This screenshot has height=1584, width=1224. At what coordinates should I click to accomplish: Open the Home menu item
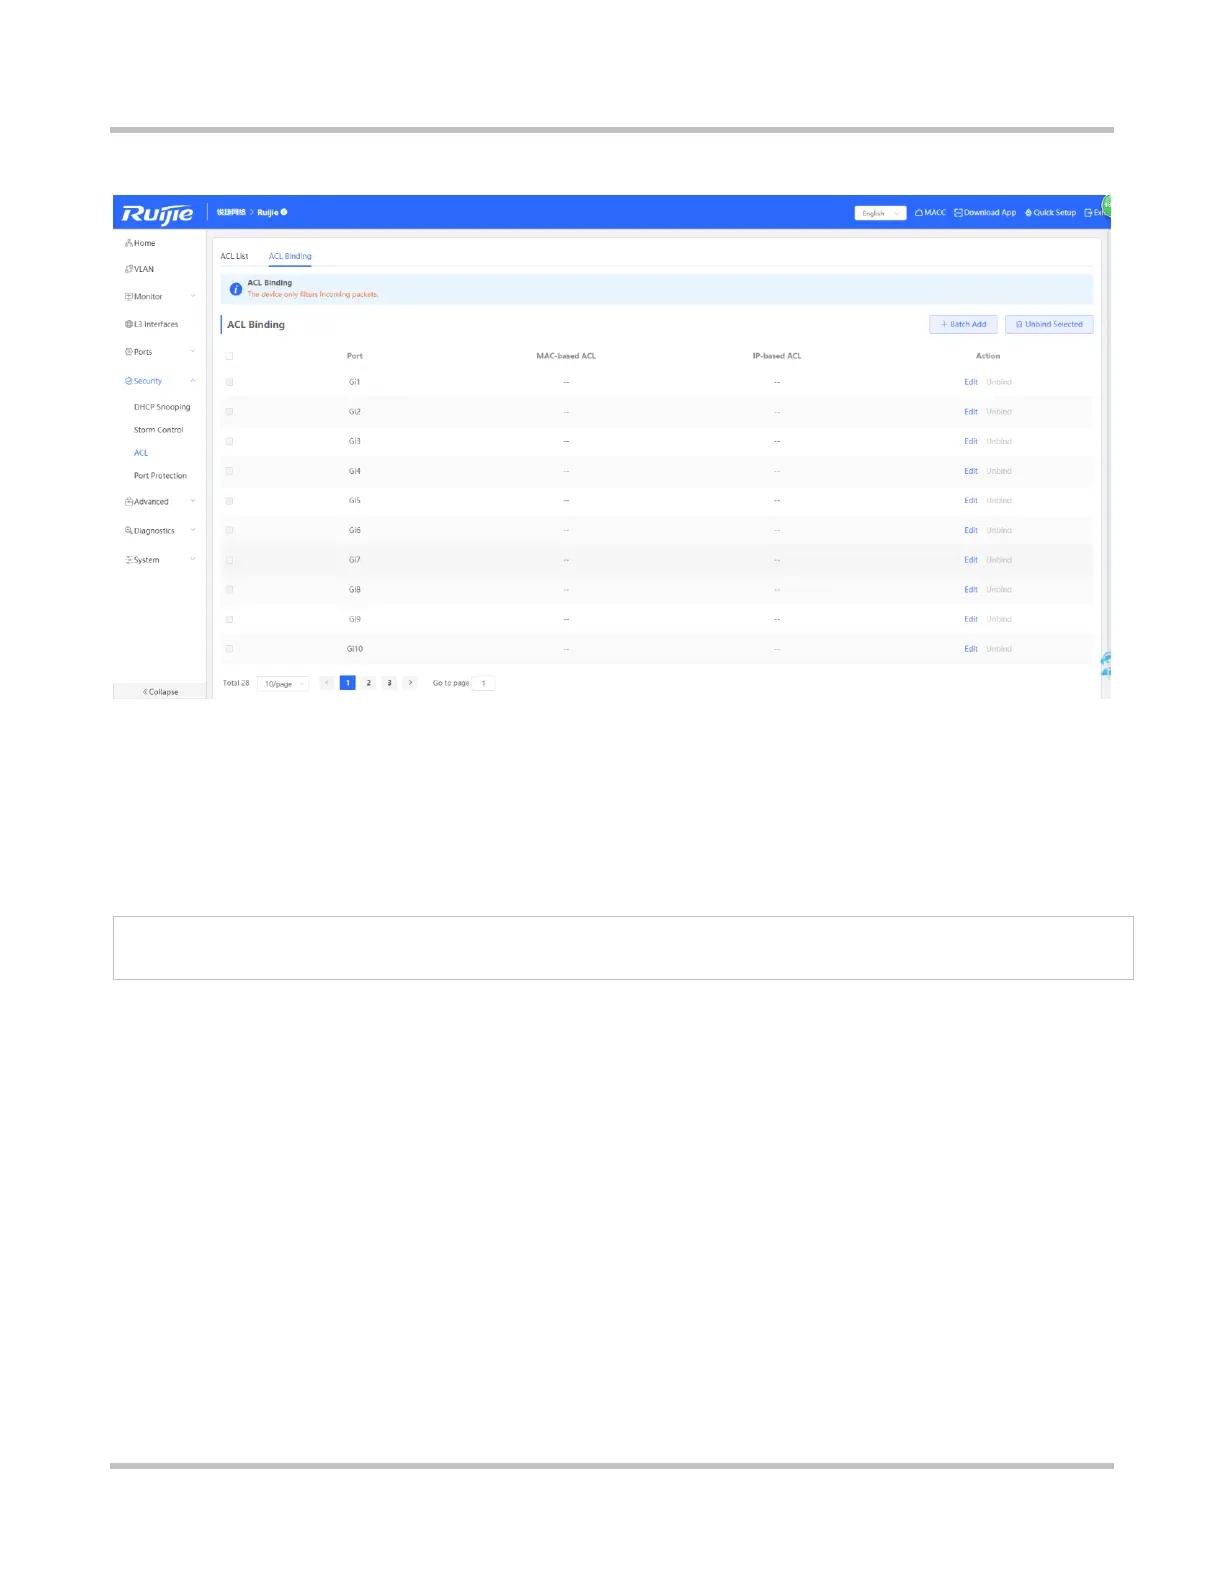tap(140, 243)
